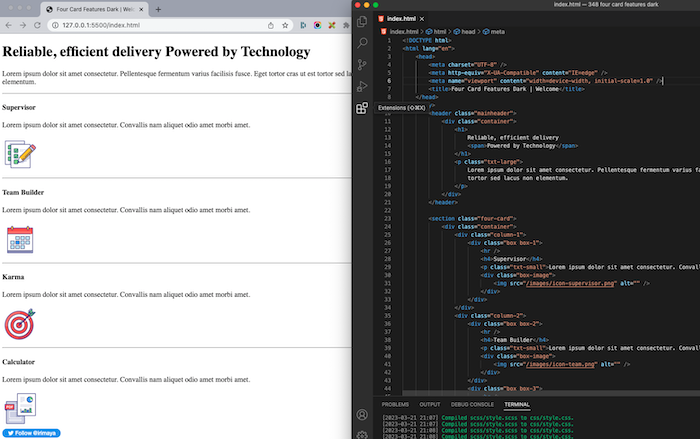Open the Chrome Extensions puzzle menu
The image size is (700, 439).
[346, 25]
